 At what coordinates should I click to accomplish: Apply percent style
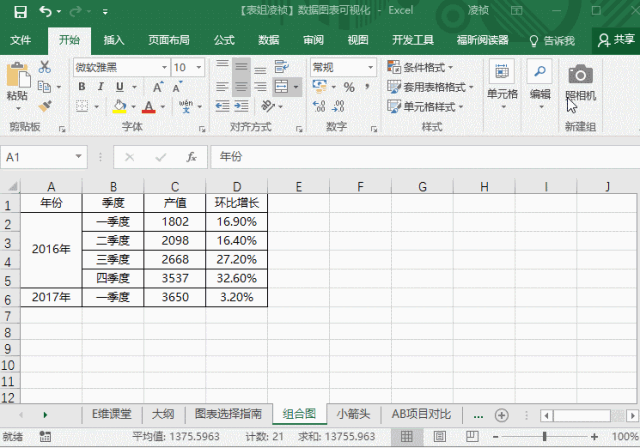(349, 87)
